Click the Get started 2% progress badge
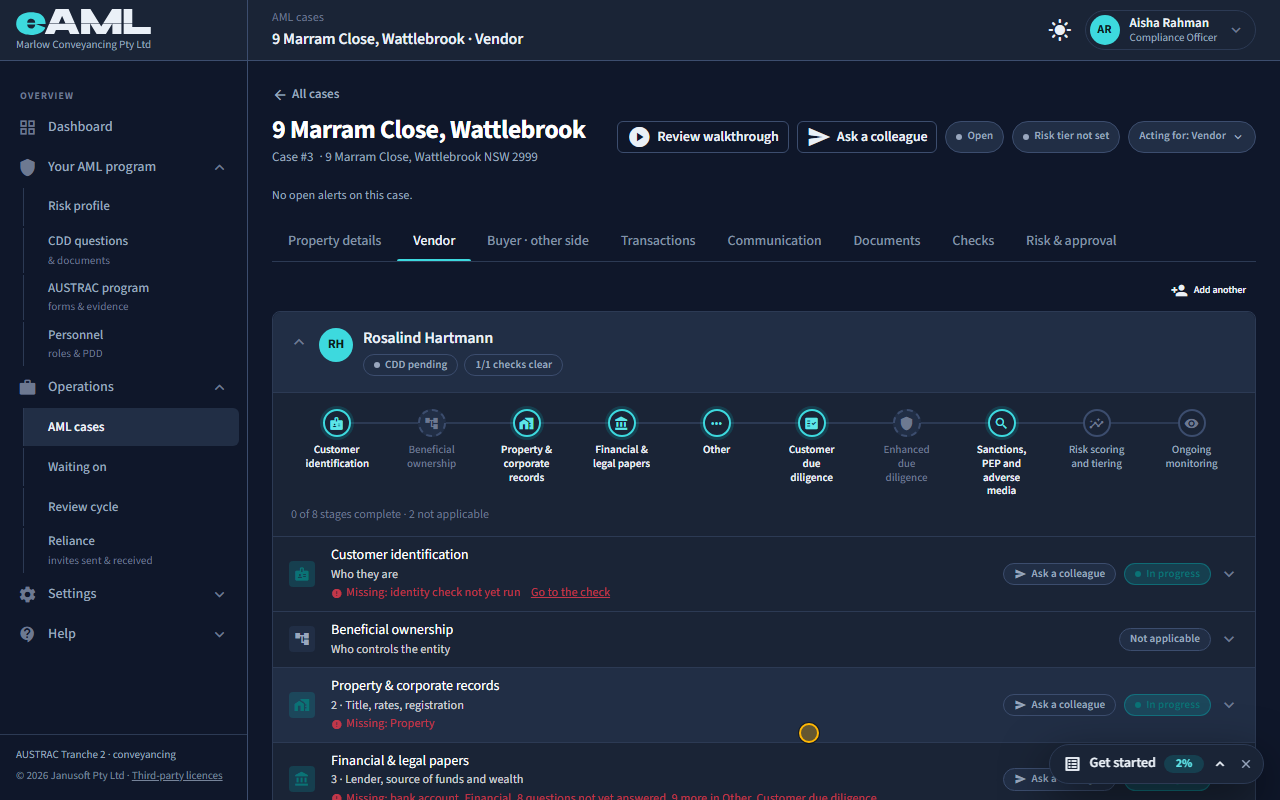 (x=1184, y=763)
